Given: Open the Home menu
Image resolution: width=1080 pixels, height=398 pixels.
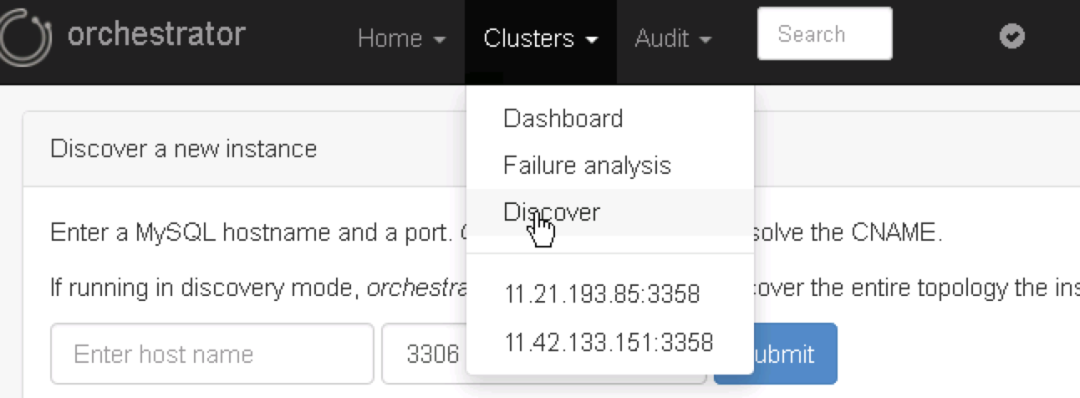Looking at the screenshot, I should pos(402,39).
